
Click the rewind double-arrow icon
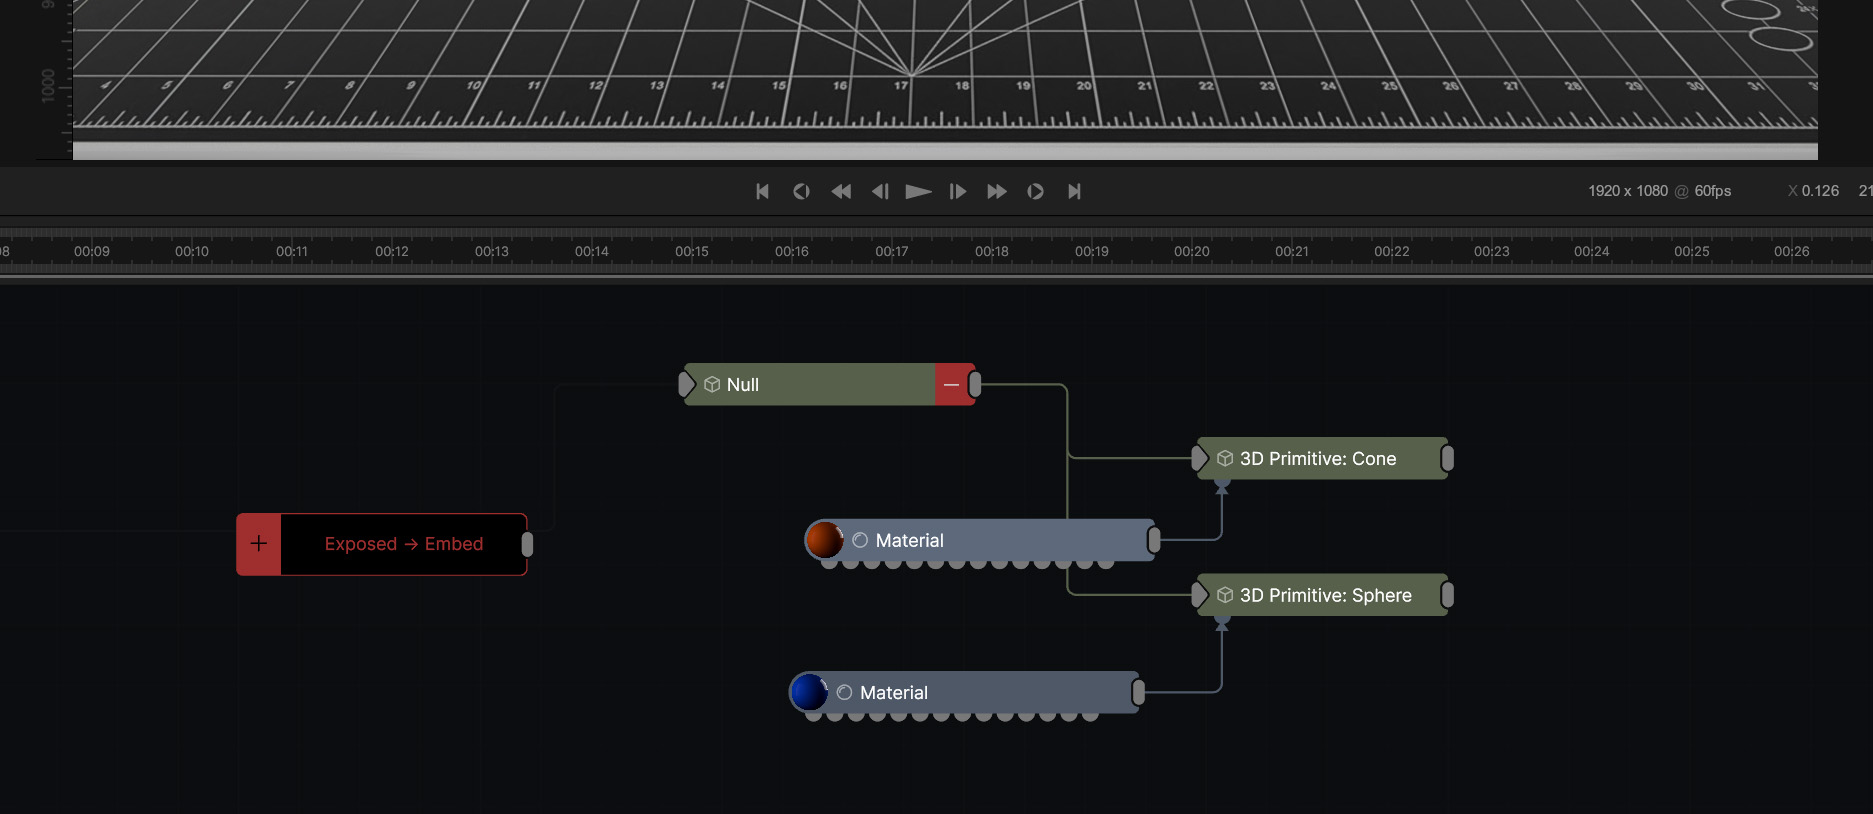click(x=841, y=191)
